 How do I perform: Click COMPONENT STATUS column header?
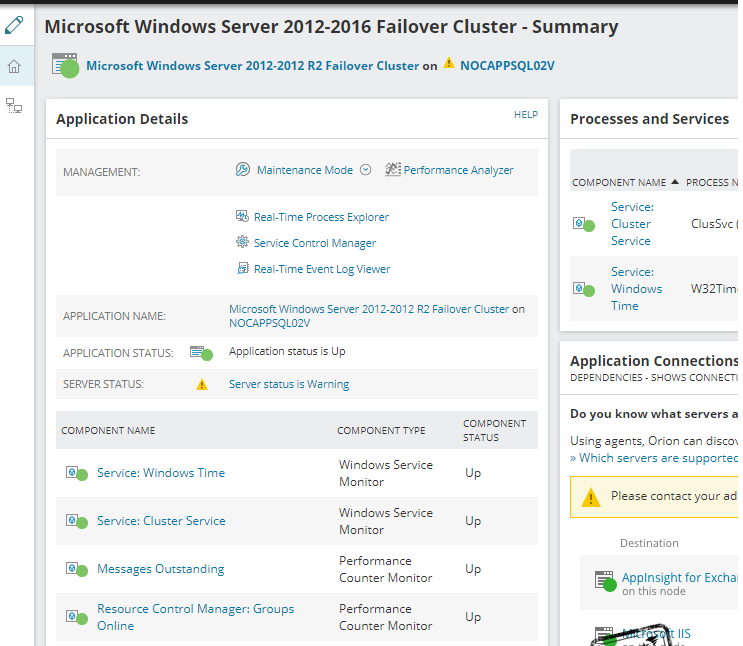pyautogui.click(x=494, y=430)
